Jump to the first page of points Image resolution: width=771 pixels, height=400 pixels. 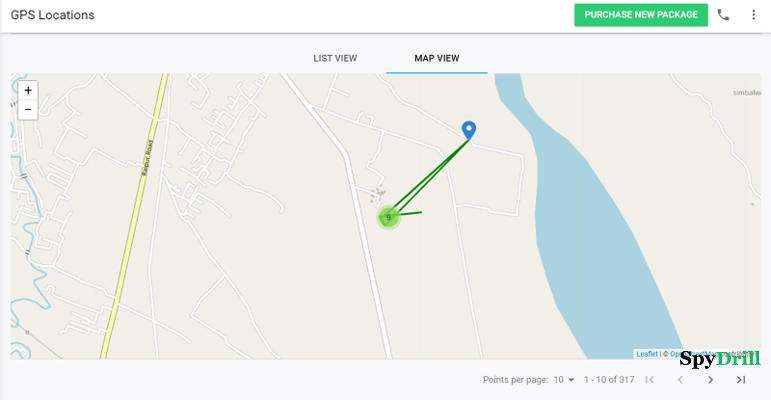[650, 380]
